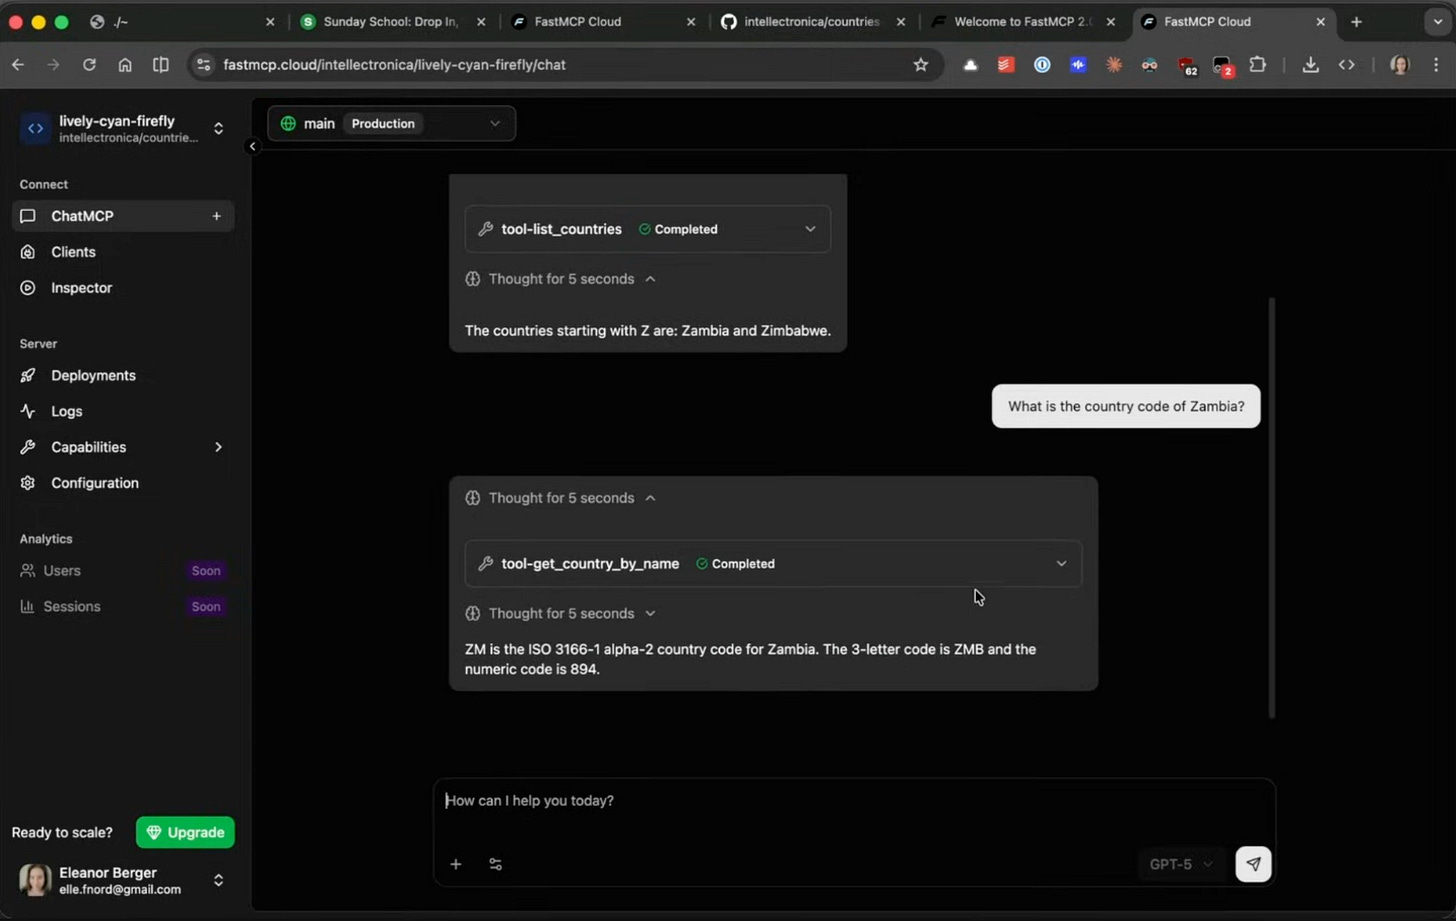Open the GPT-5 model selector
Viewport: 1456px width, 921px height.
[x=1180, y=864]
